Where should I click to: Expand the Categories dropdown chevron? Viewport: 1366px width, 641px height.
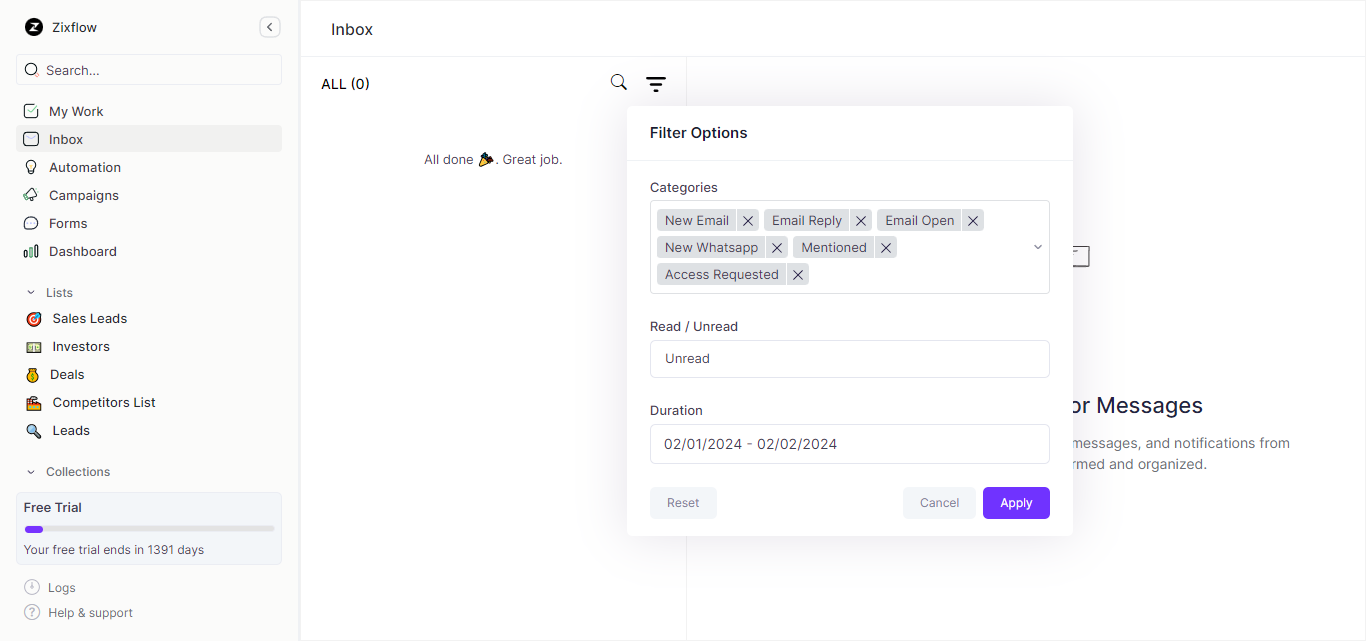pos(1038,246)
